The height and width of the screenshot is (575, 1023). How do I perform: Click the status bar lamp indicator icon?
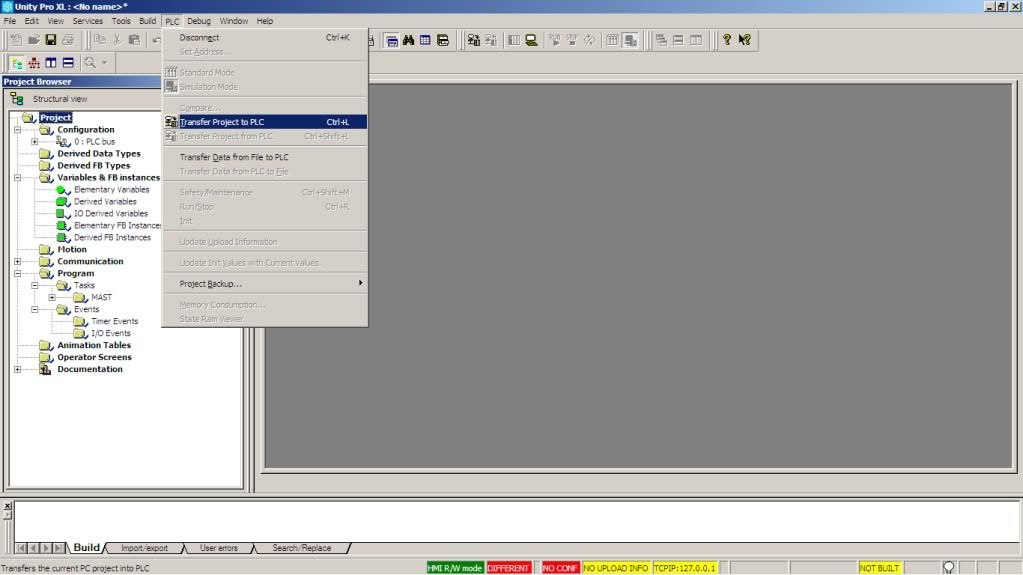click(949, 568)
